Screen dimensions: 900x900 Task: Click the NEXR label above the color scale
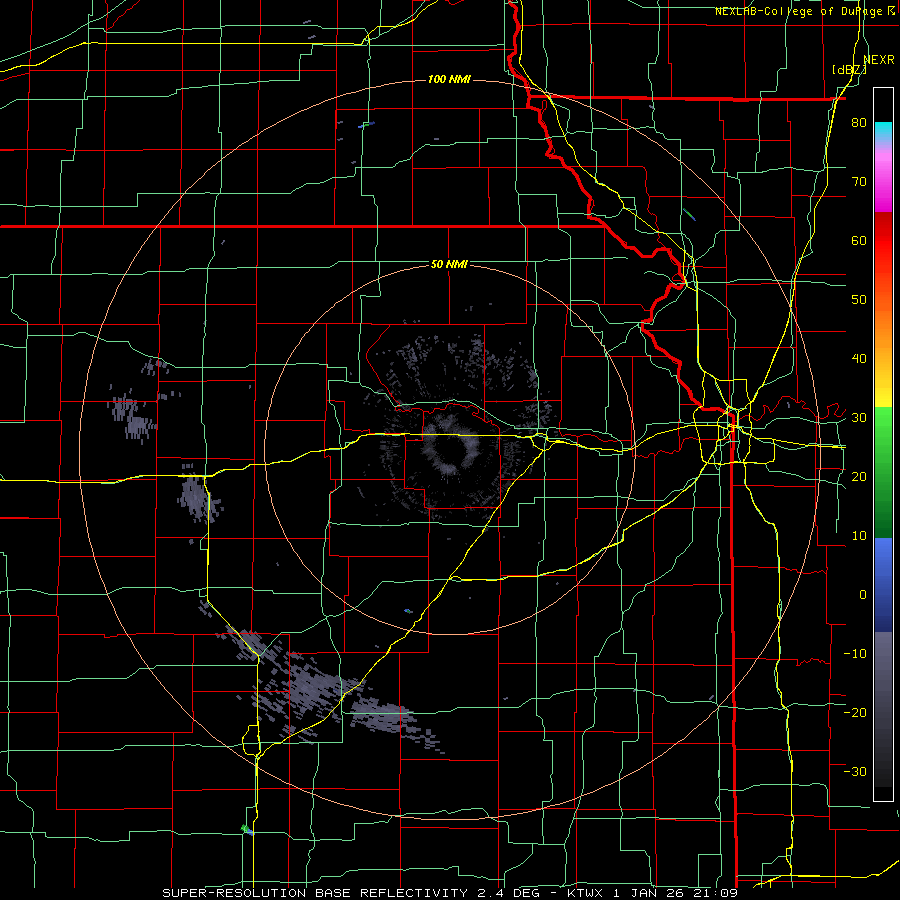tap(879, 60)
